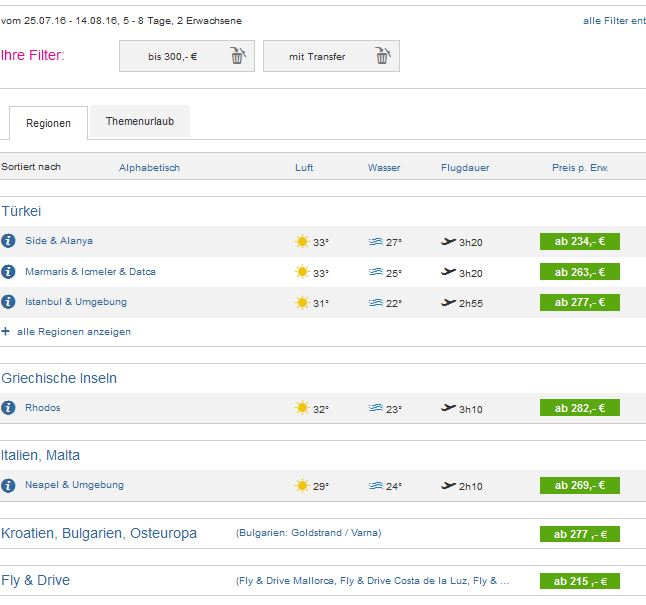Image resolution: width=646 pixels, height=605 pixels.
Task: Click the 'bis 300,- €' filter chip
Action: [x=187, y=56]
